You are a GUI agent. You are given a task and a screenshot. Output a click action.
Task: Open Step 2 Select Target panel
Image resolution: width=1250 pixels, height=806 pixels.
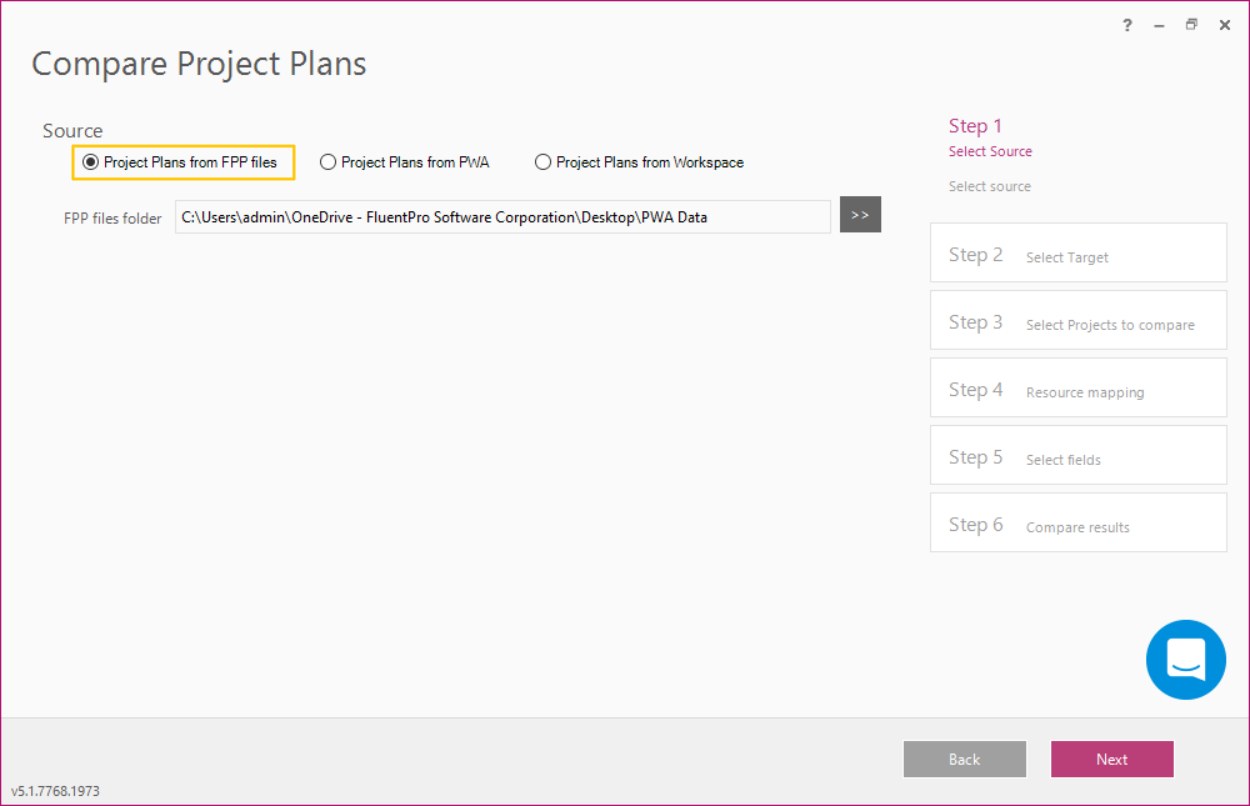pyautogui.click(x=1078, y=253)
